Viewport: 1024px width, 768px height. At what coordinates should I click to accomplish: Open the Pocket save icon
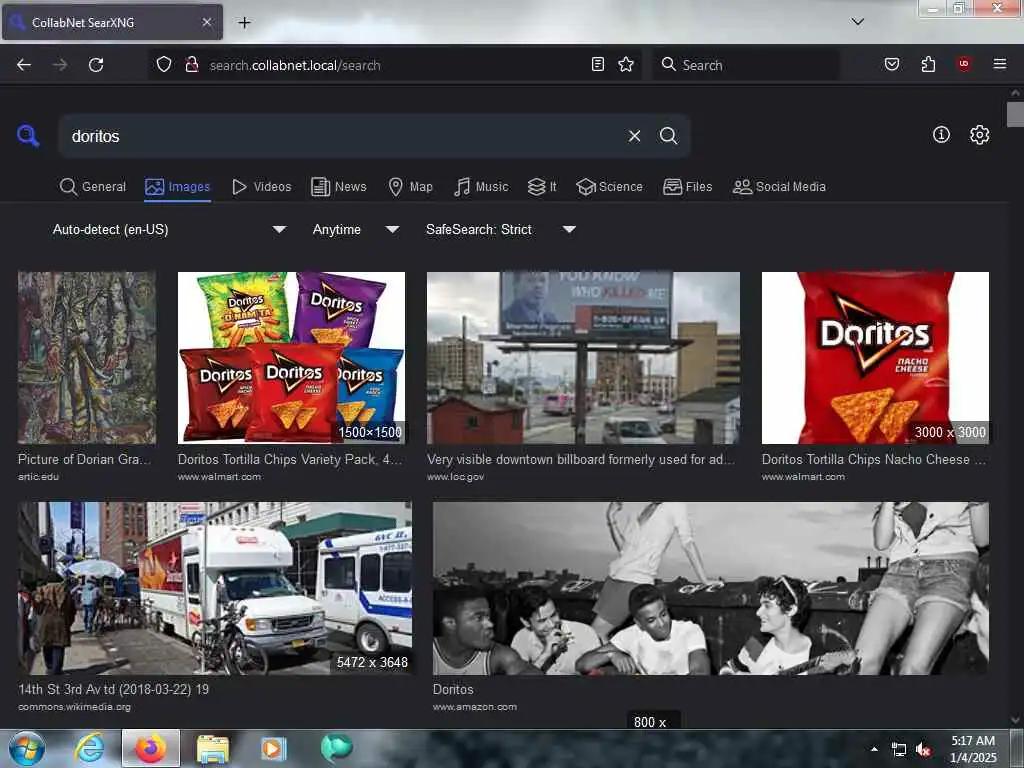point(891,64)
